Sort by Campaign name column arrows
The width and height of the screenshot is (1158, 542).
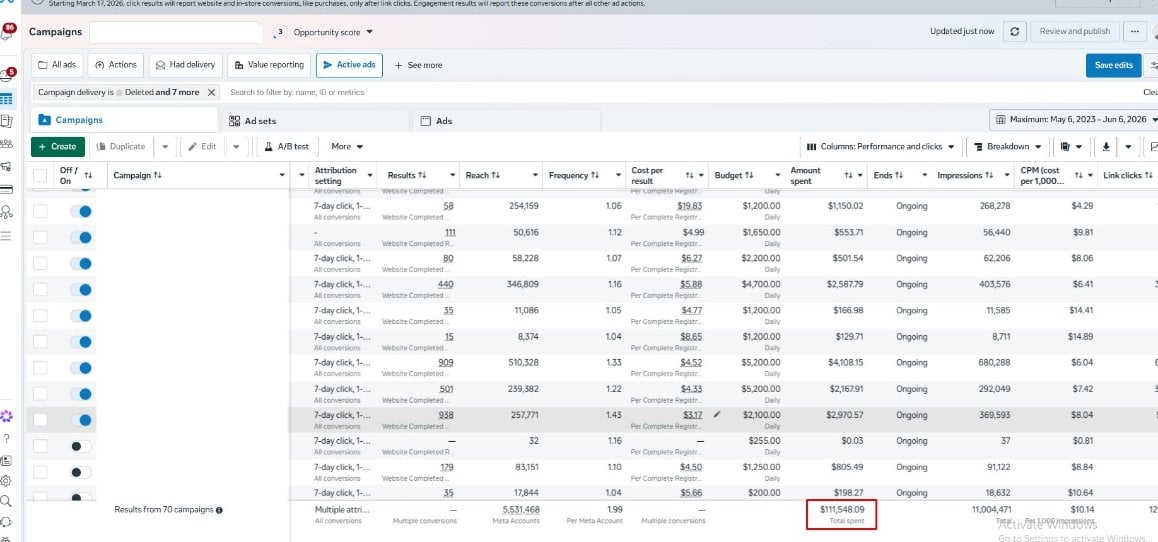coord(157,175)
